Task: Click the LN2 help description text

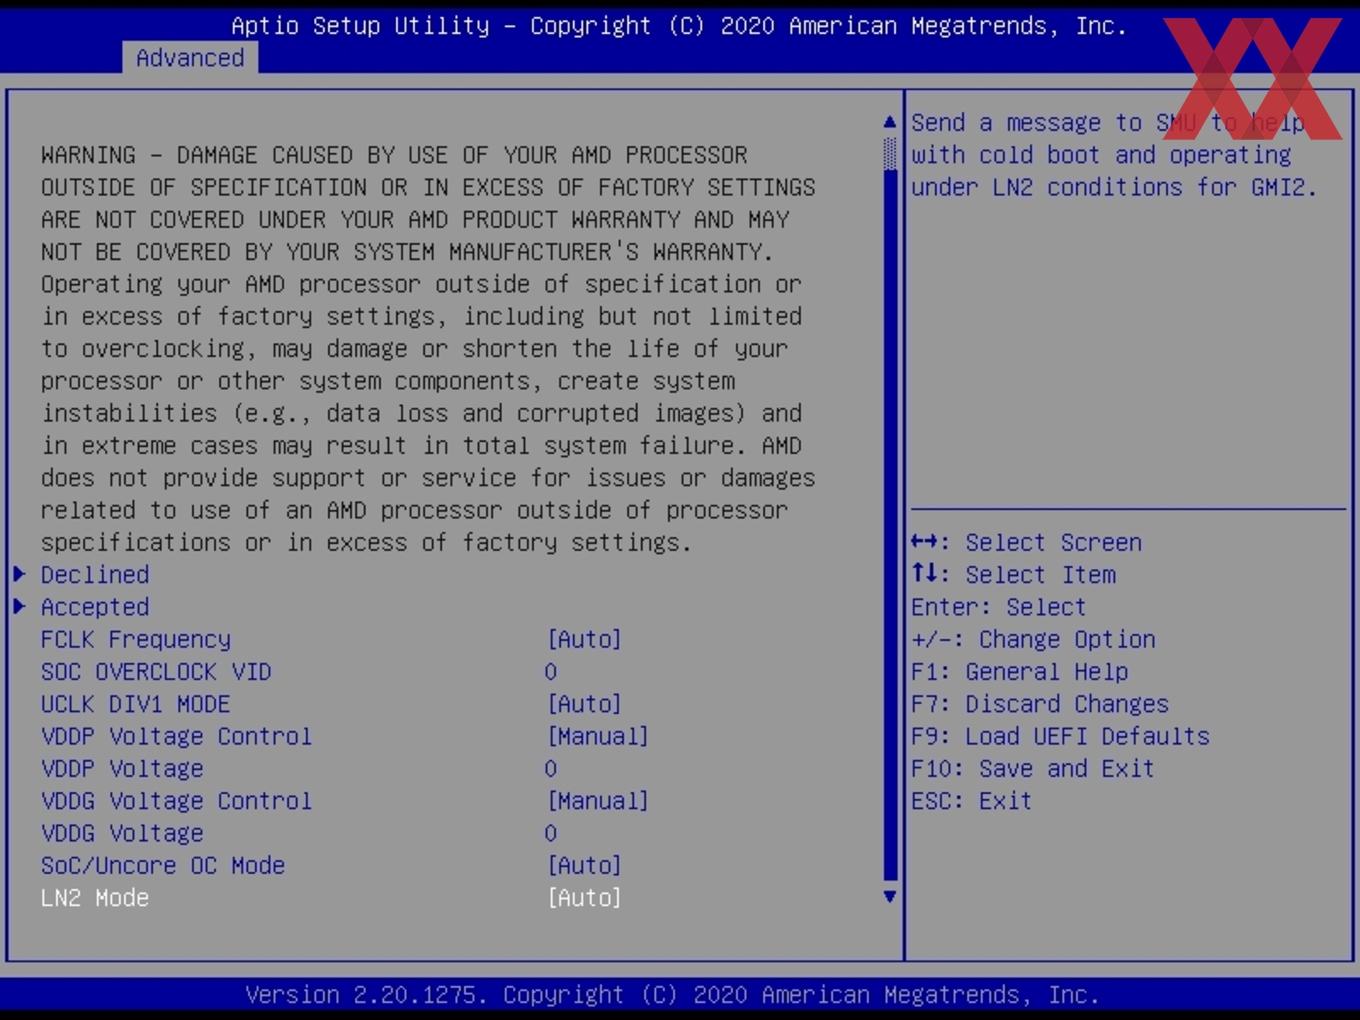Action: tap(1115, 155)
